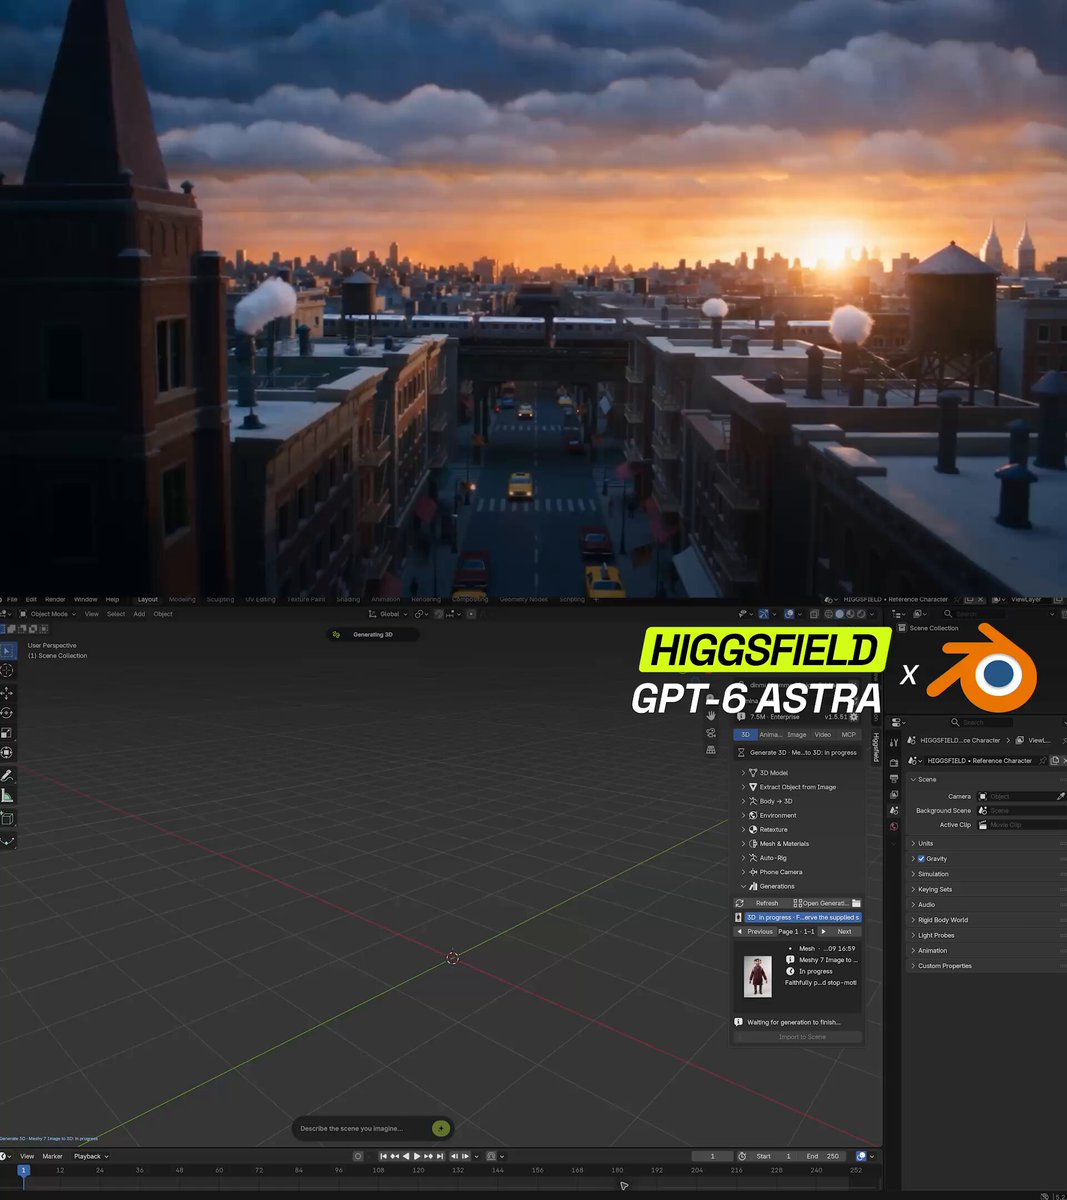Select the Move tool in viewport toolbar

7,692
